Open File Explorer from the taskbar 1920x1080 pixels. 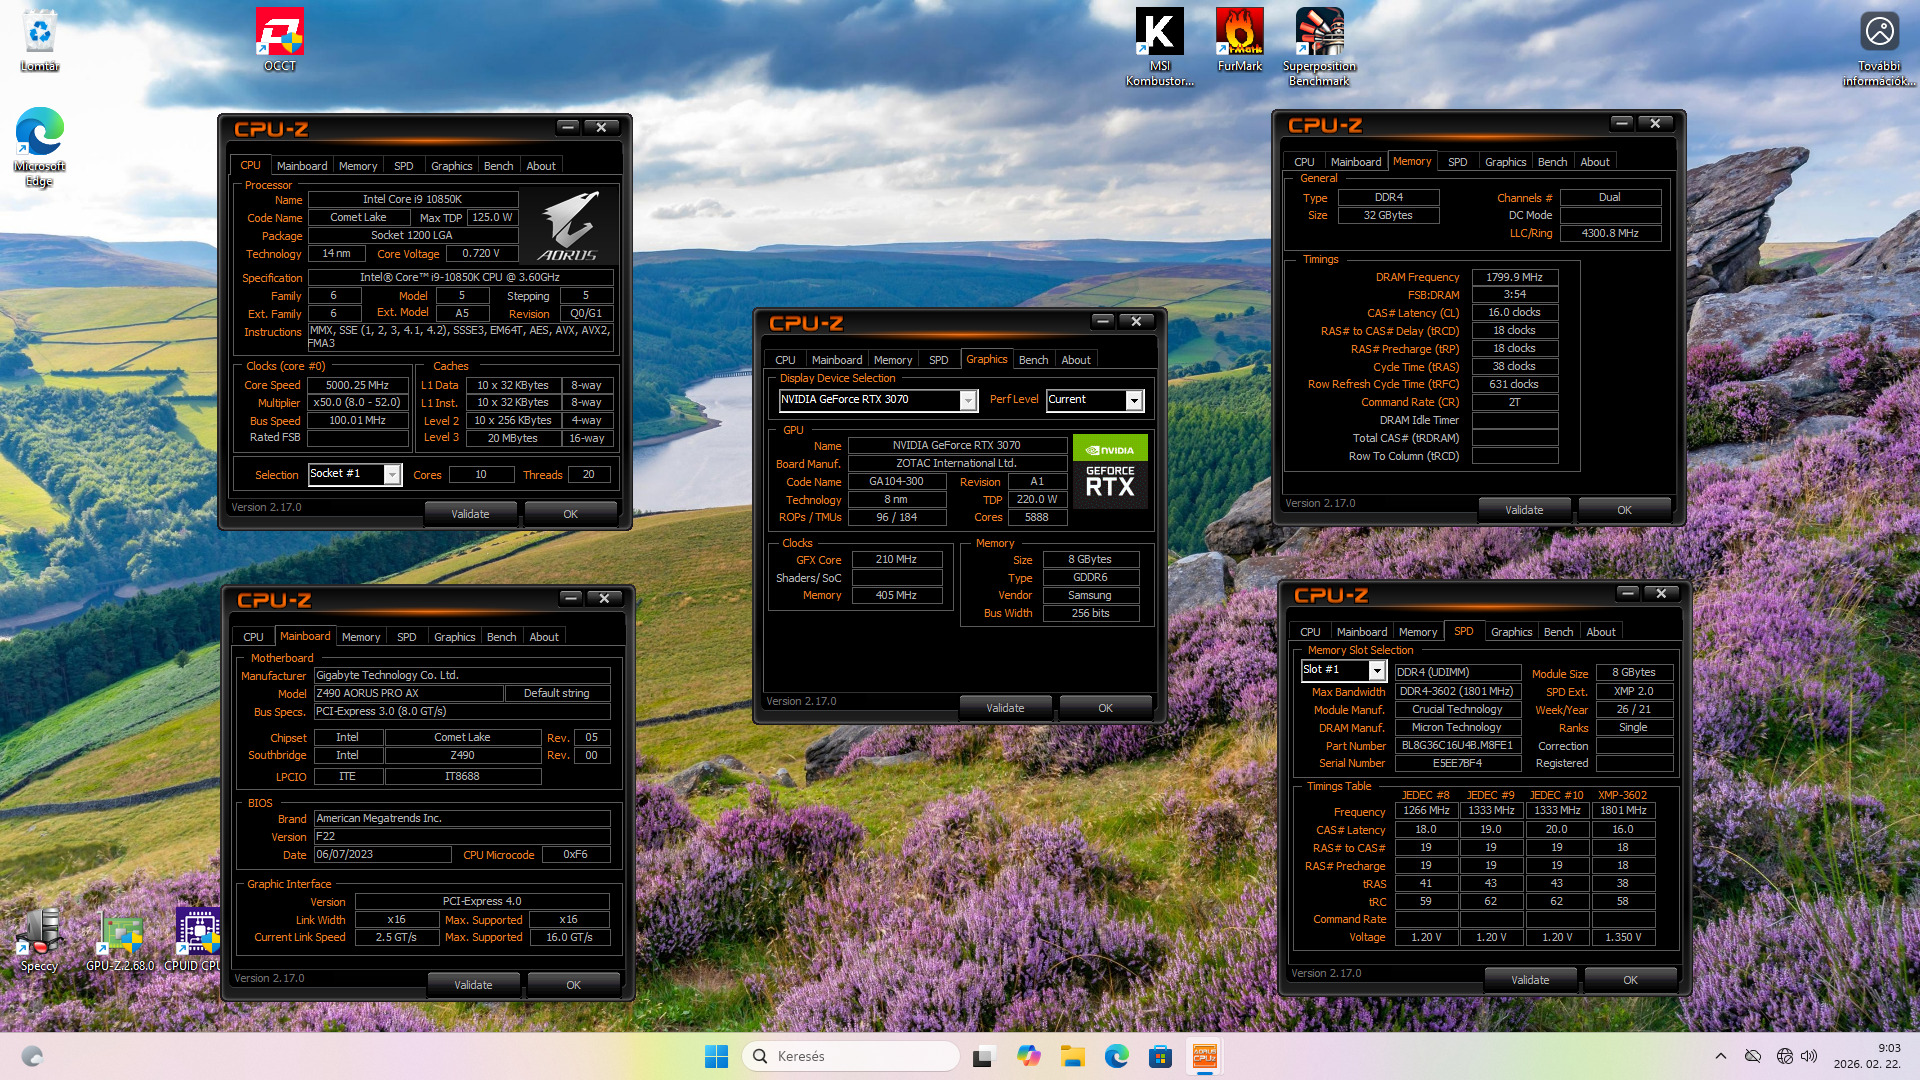click(1072, 1056)
